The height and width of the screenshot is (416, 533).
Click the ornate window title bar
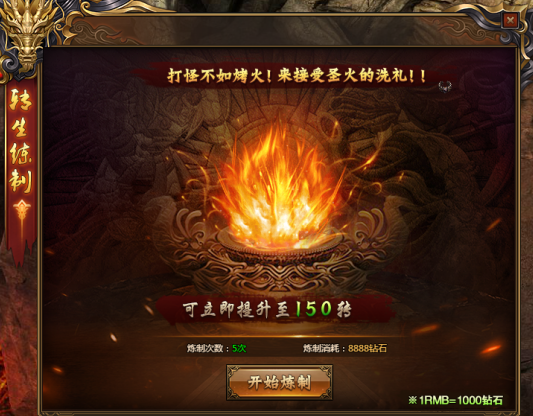coord(282,31)
